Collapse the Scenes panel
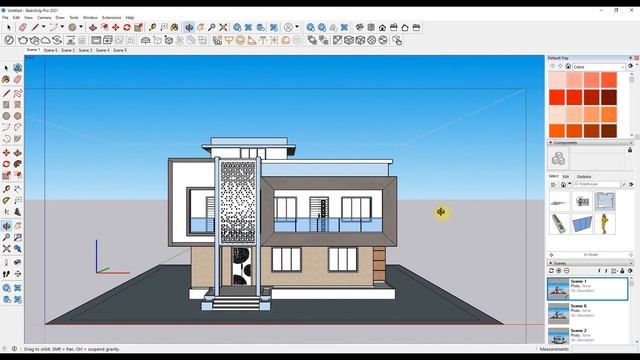640x360 pixels. tap(551, 263)
